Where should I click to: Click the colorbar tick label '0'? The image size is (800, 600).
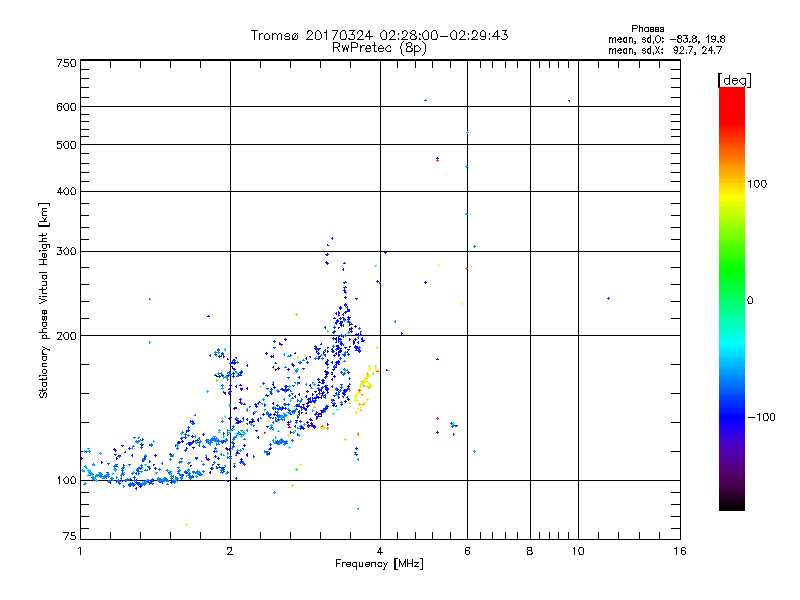(x=750, y=301)
